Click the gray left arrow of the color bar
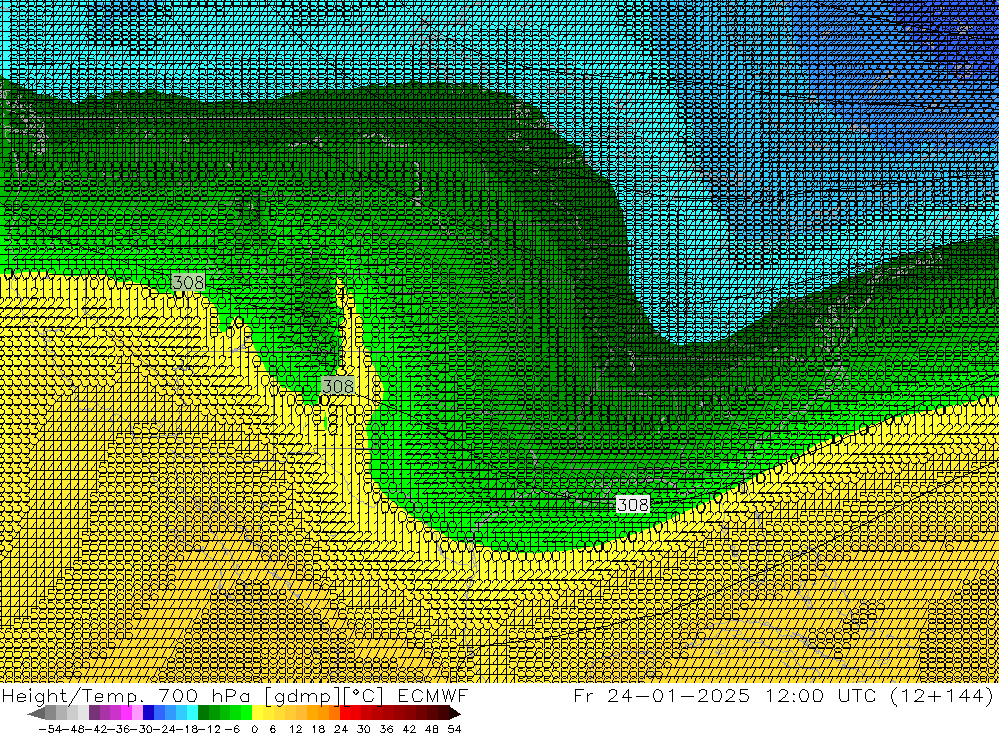The width and height of the screenshot is (1000, 733). [x=36, y=713]
